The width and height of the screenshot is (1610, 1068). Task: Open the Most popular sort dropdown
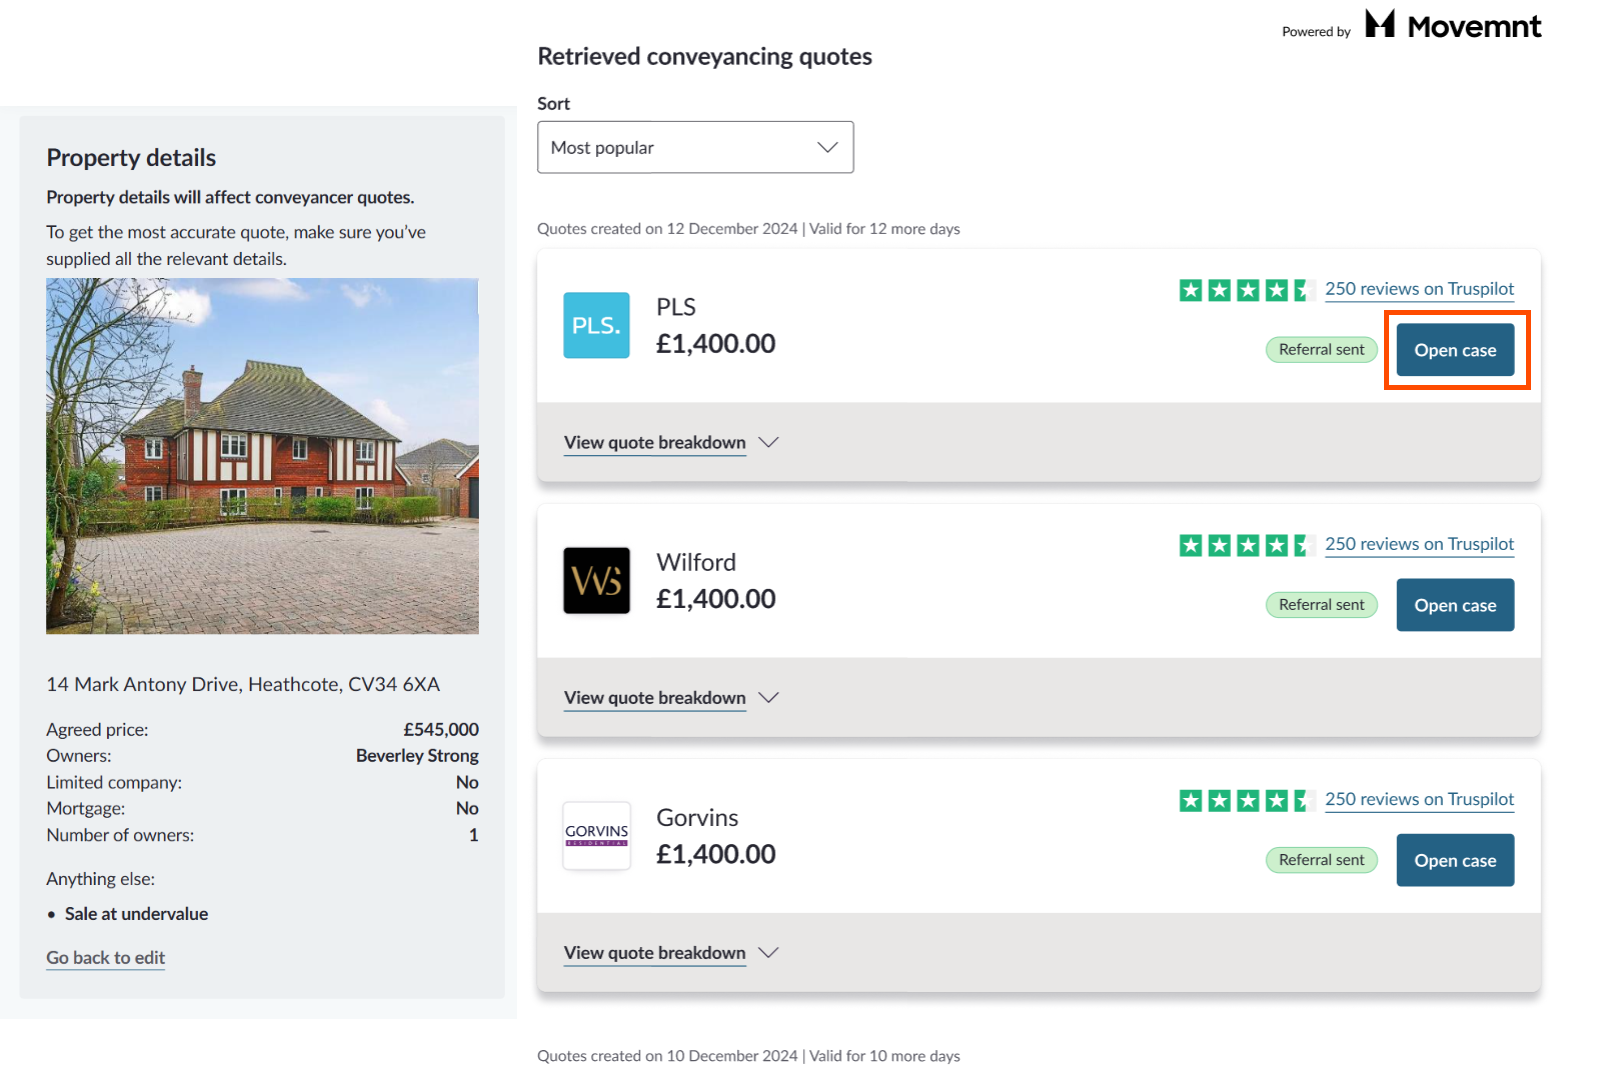[x=695, y=147]
